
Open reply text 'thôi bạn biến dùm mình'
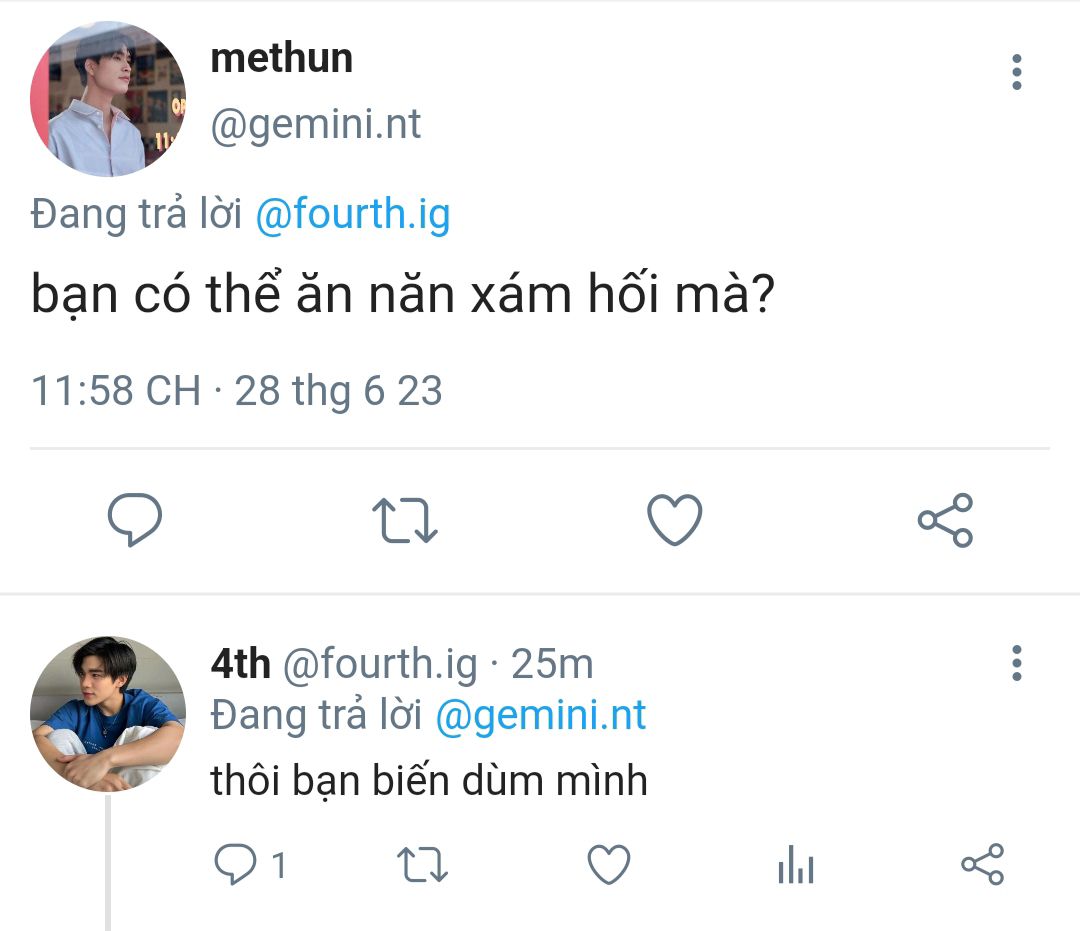point(428,781)
